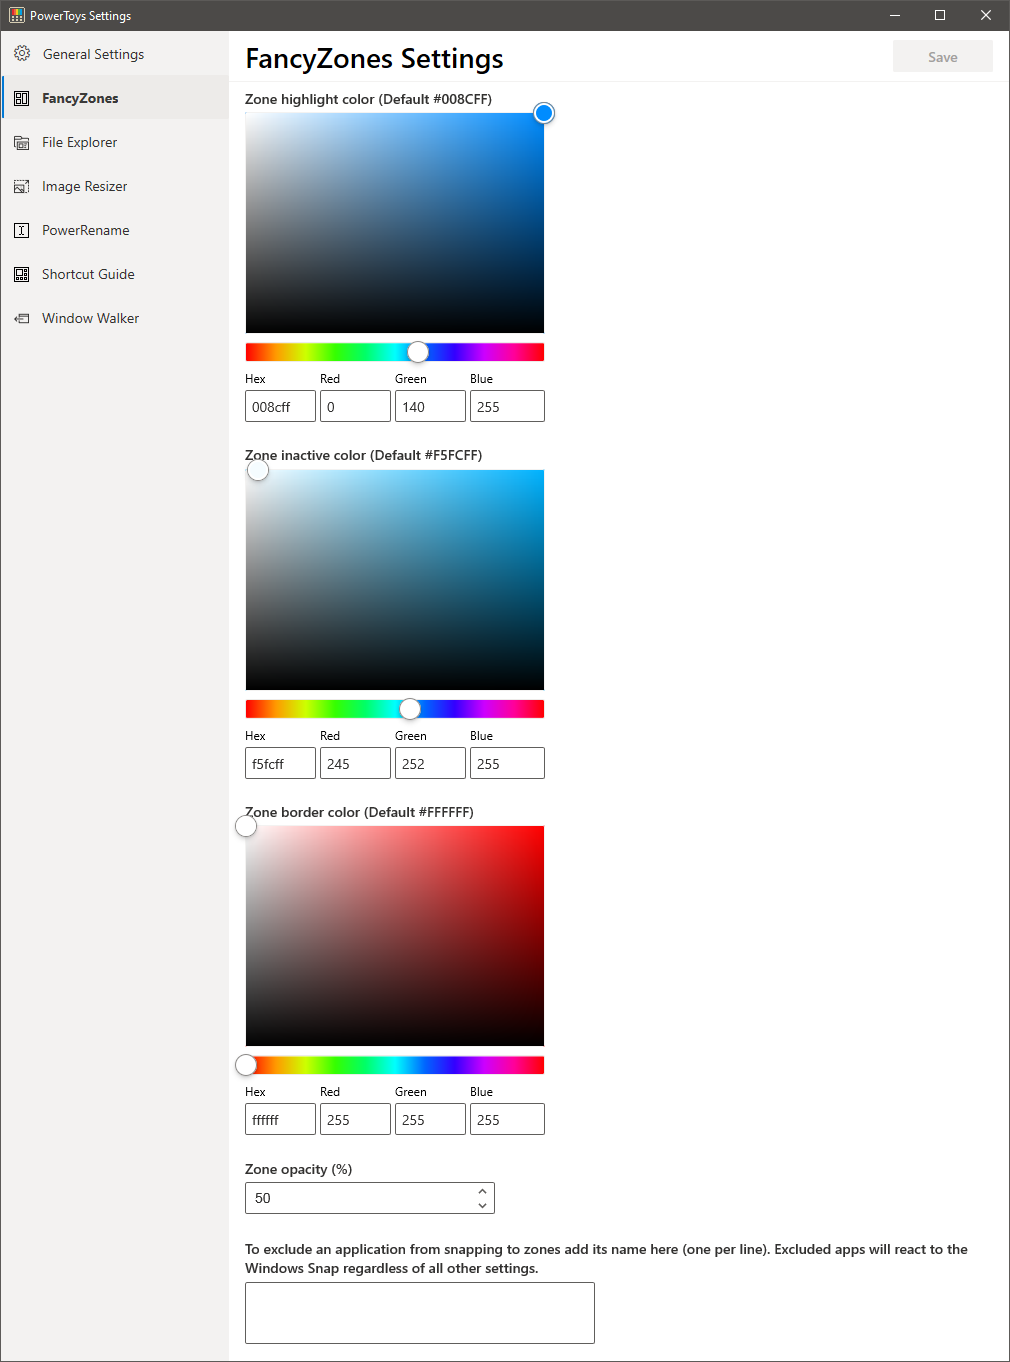Click the PowerRename icon in the sidebar
1010x1362 pixels.
coord(22,230)
